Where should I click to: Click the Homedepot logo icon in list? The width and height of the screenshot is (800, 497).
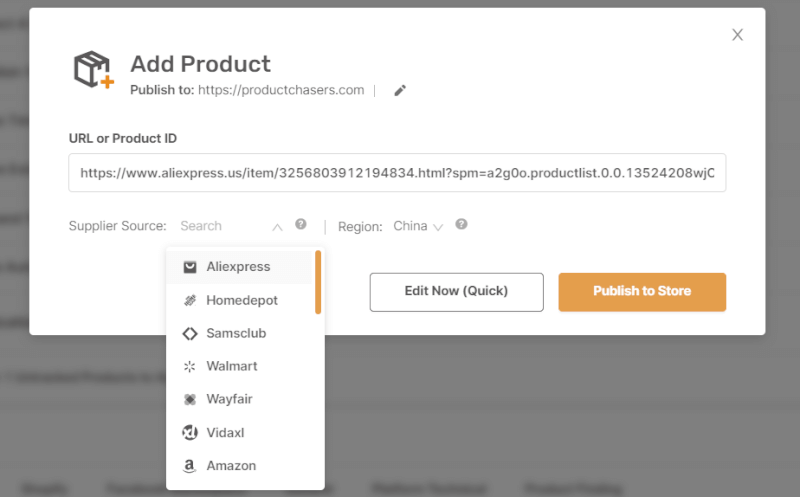pos(190,301)
